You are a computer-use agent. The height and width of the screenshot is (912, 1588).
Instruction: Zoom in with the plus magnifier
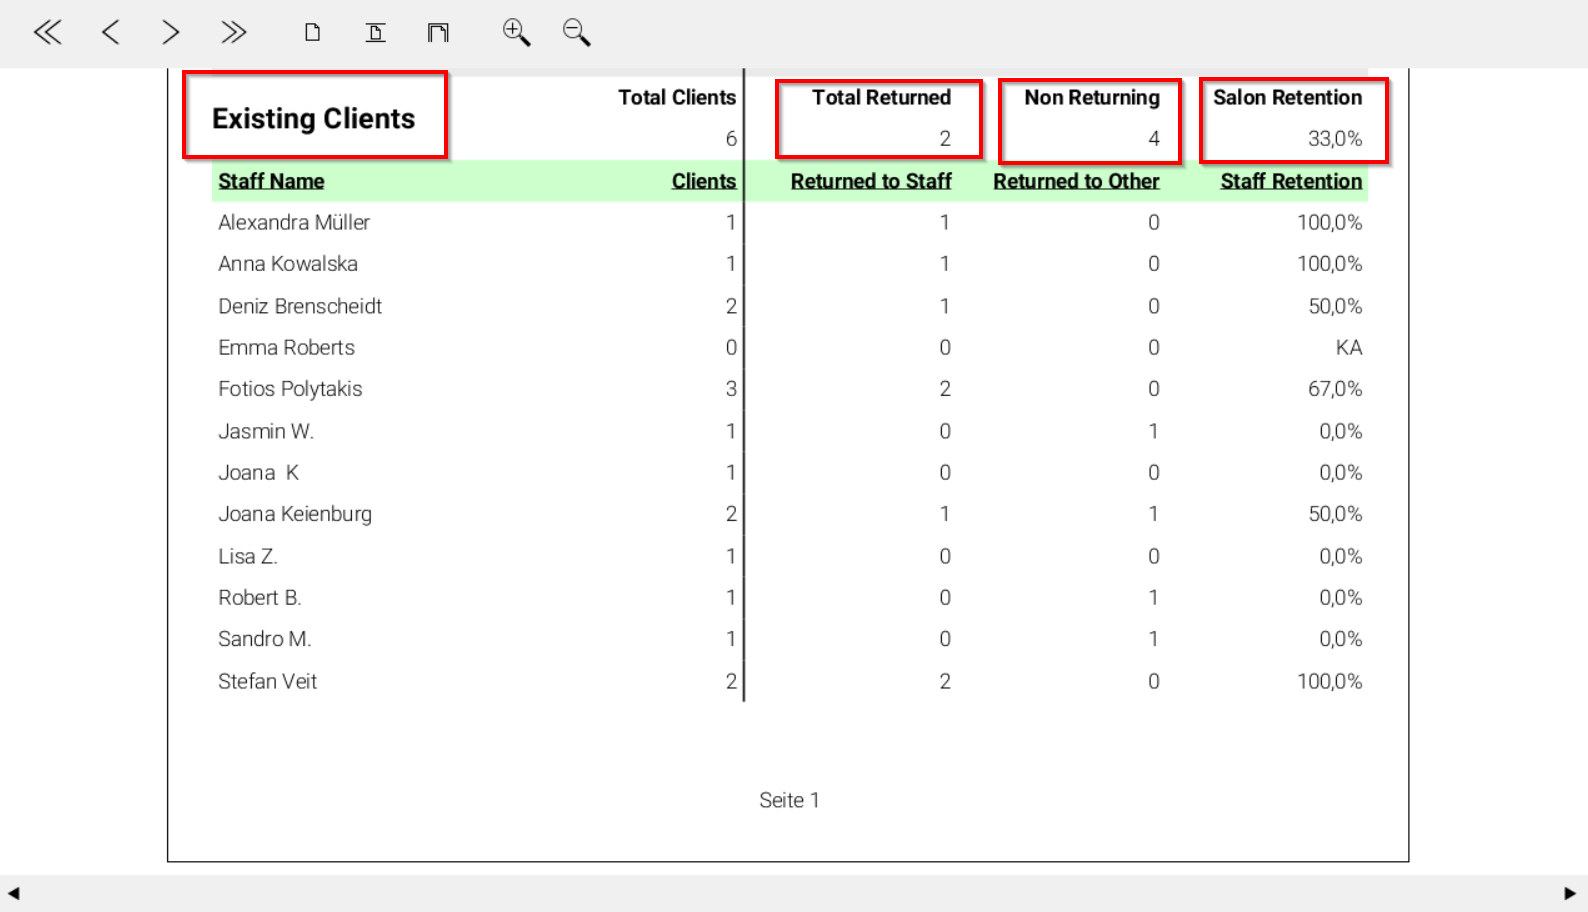[x=516, y=33]
